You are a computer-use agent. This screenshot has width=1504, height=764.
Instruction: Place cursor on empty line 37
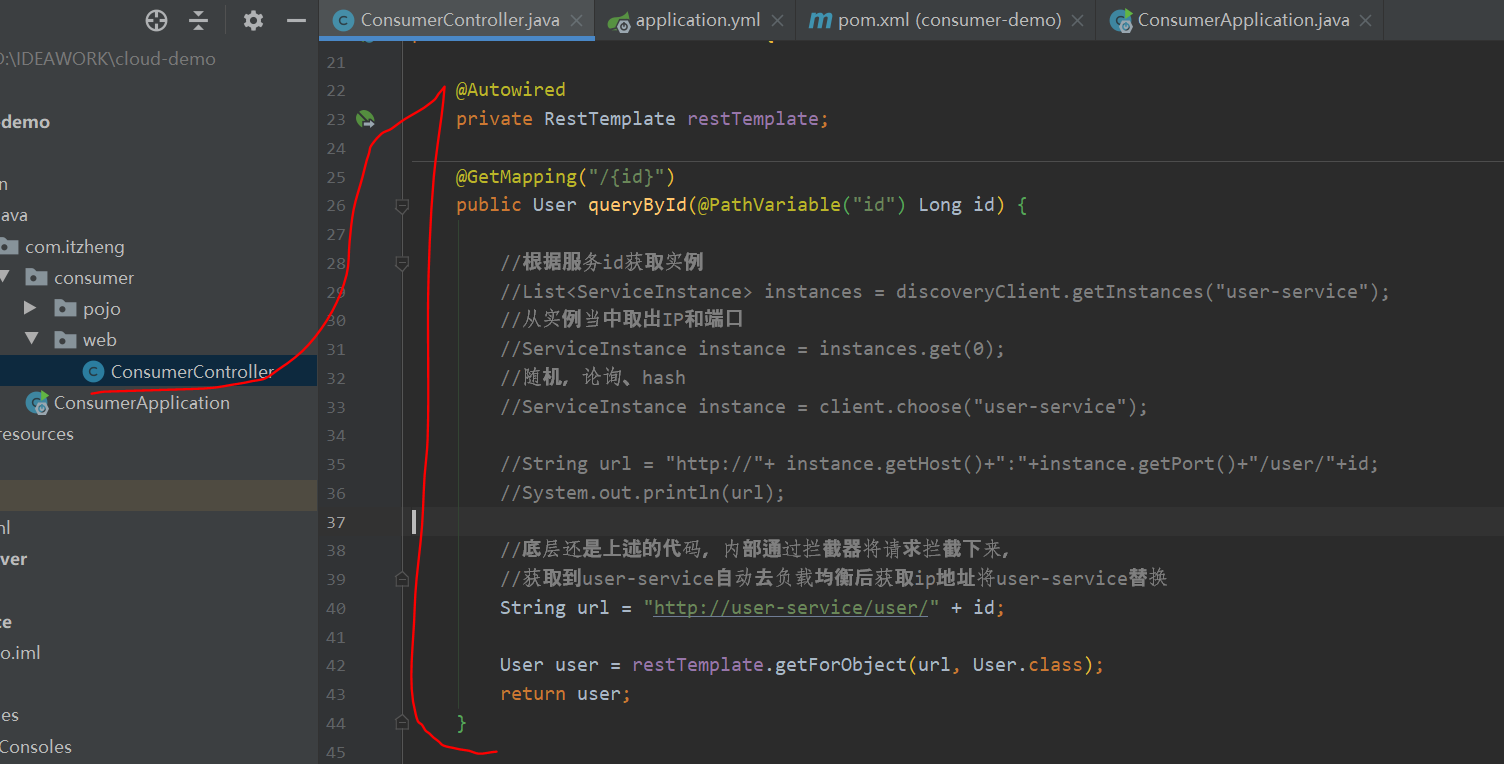tap(959, 522)
